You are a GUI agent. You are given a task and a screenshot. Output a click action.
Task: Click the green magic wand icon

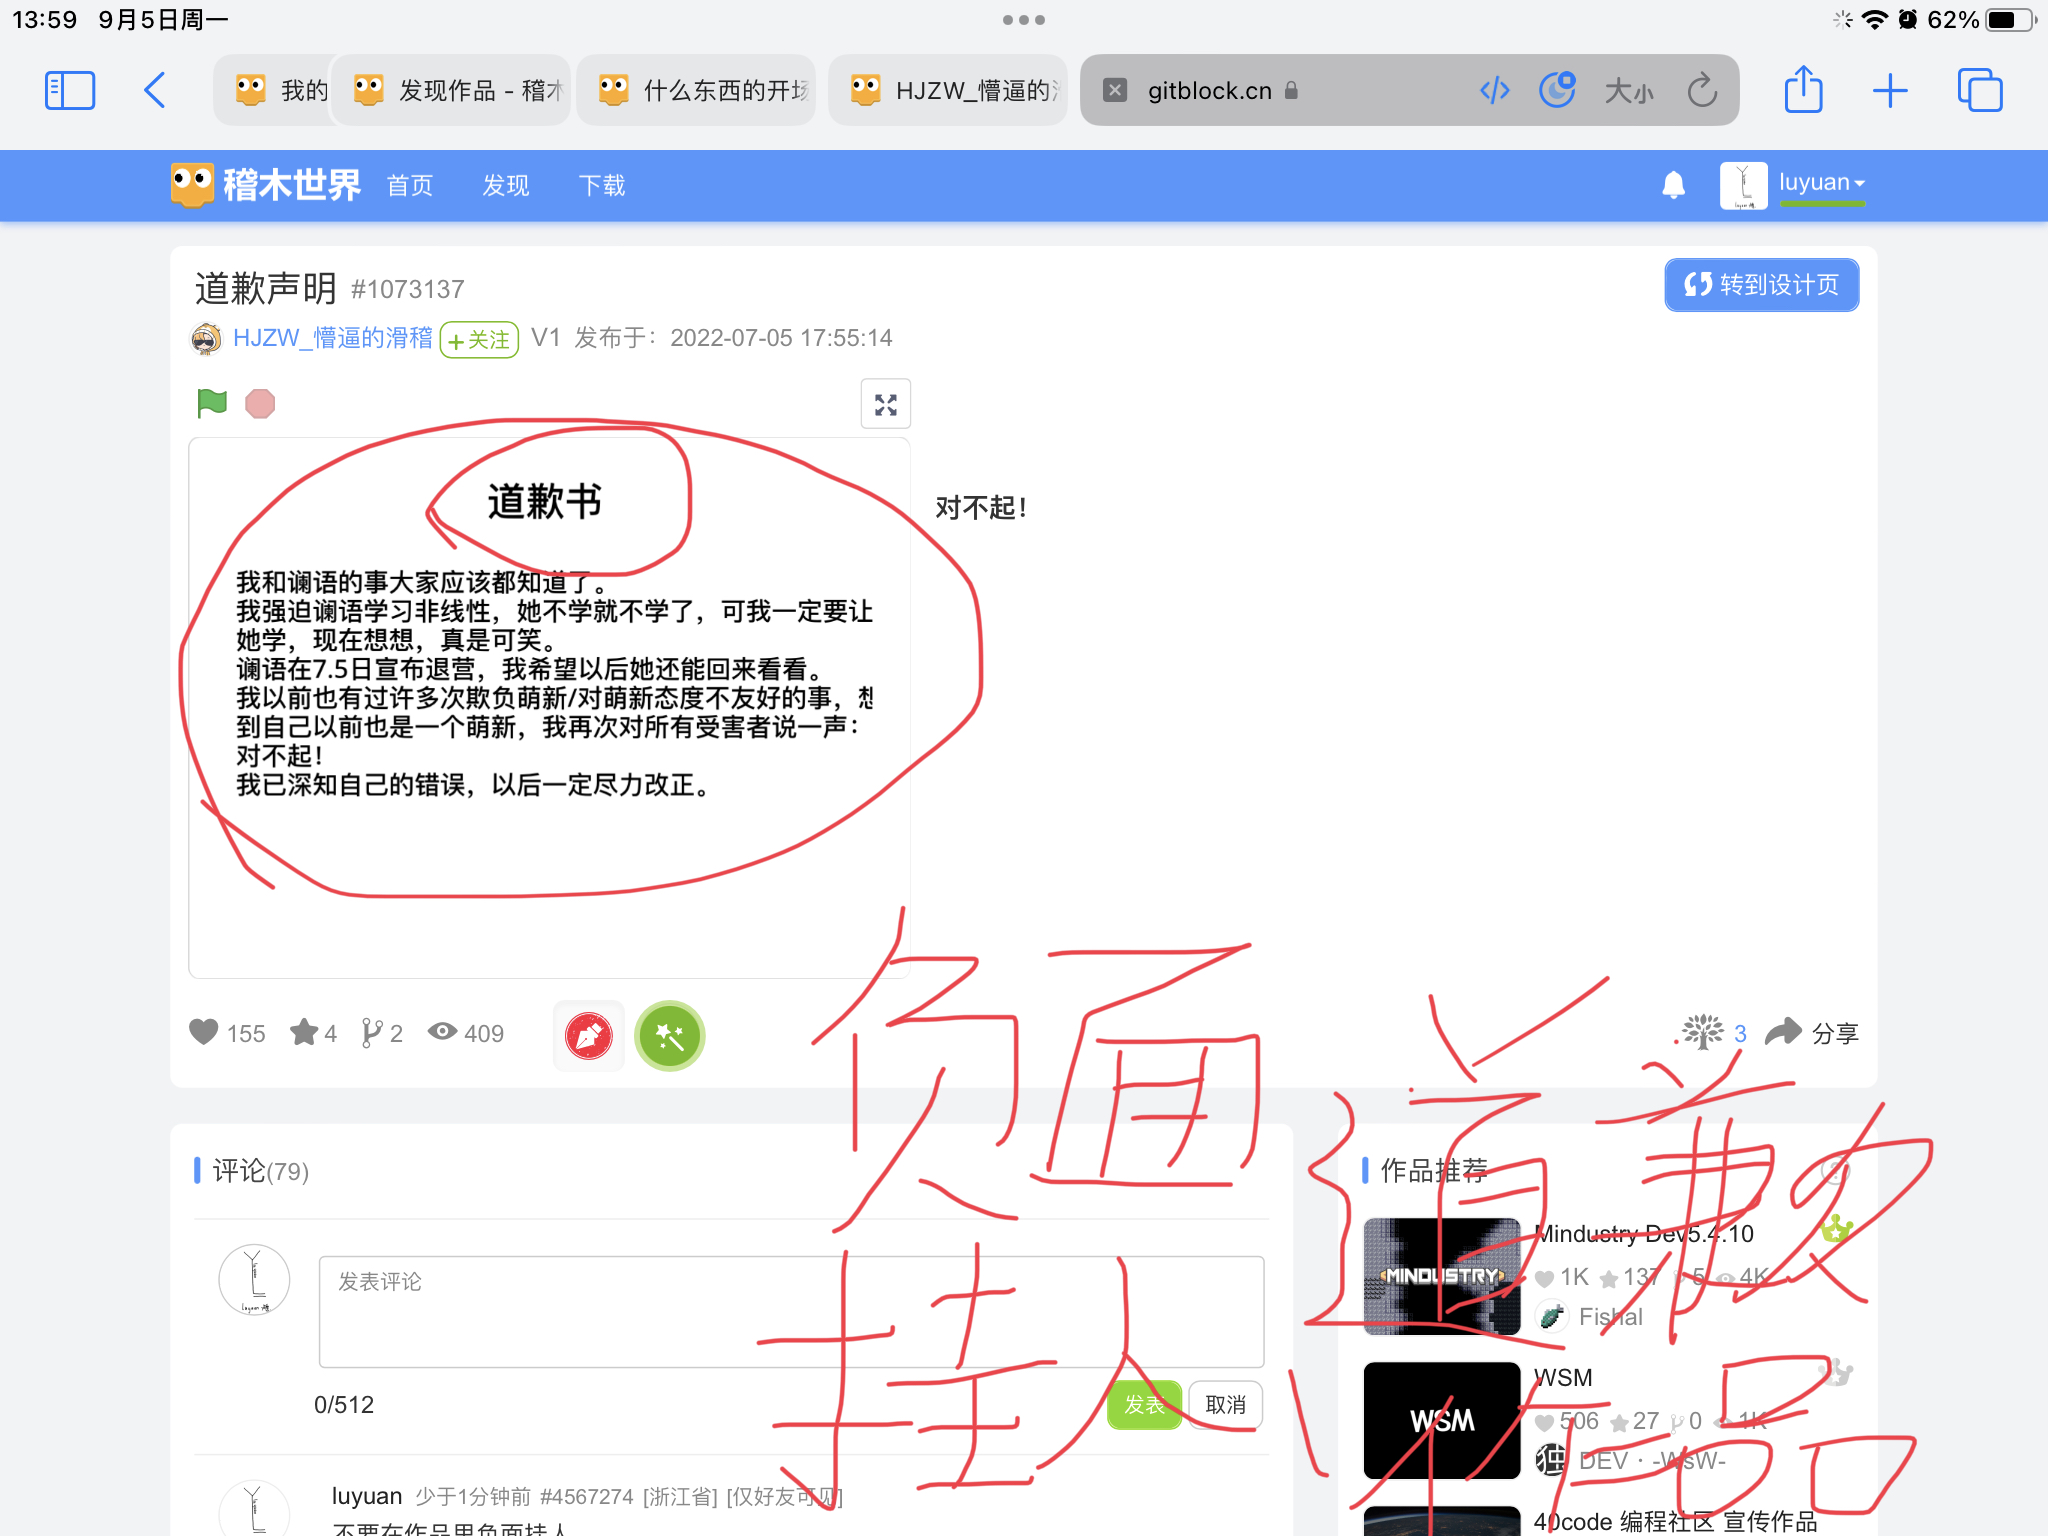pyautogui.click(x=670, y=1036)
